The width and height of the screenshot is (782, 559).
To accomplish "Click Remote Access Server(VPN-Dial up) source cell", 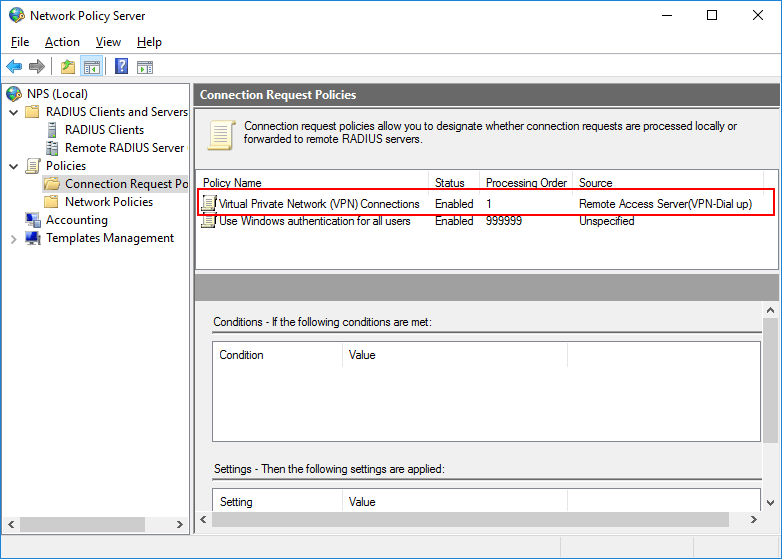I will [665, 203].
